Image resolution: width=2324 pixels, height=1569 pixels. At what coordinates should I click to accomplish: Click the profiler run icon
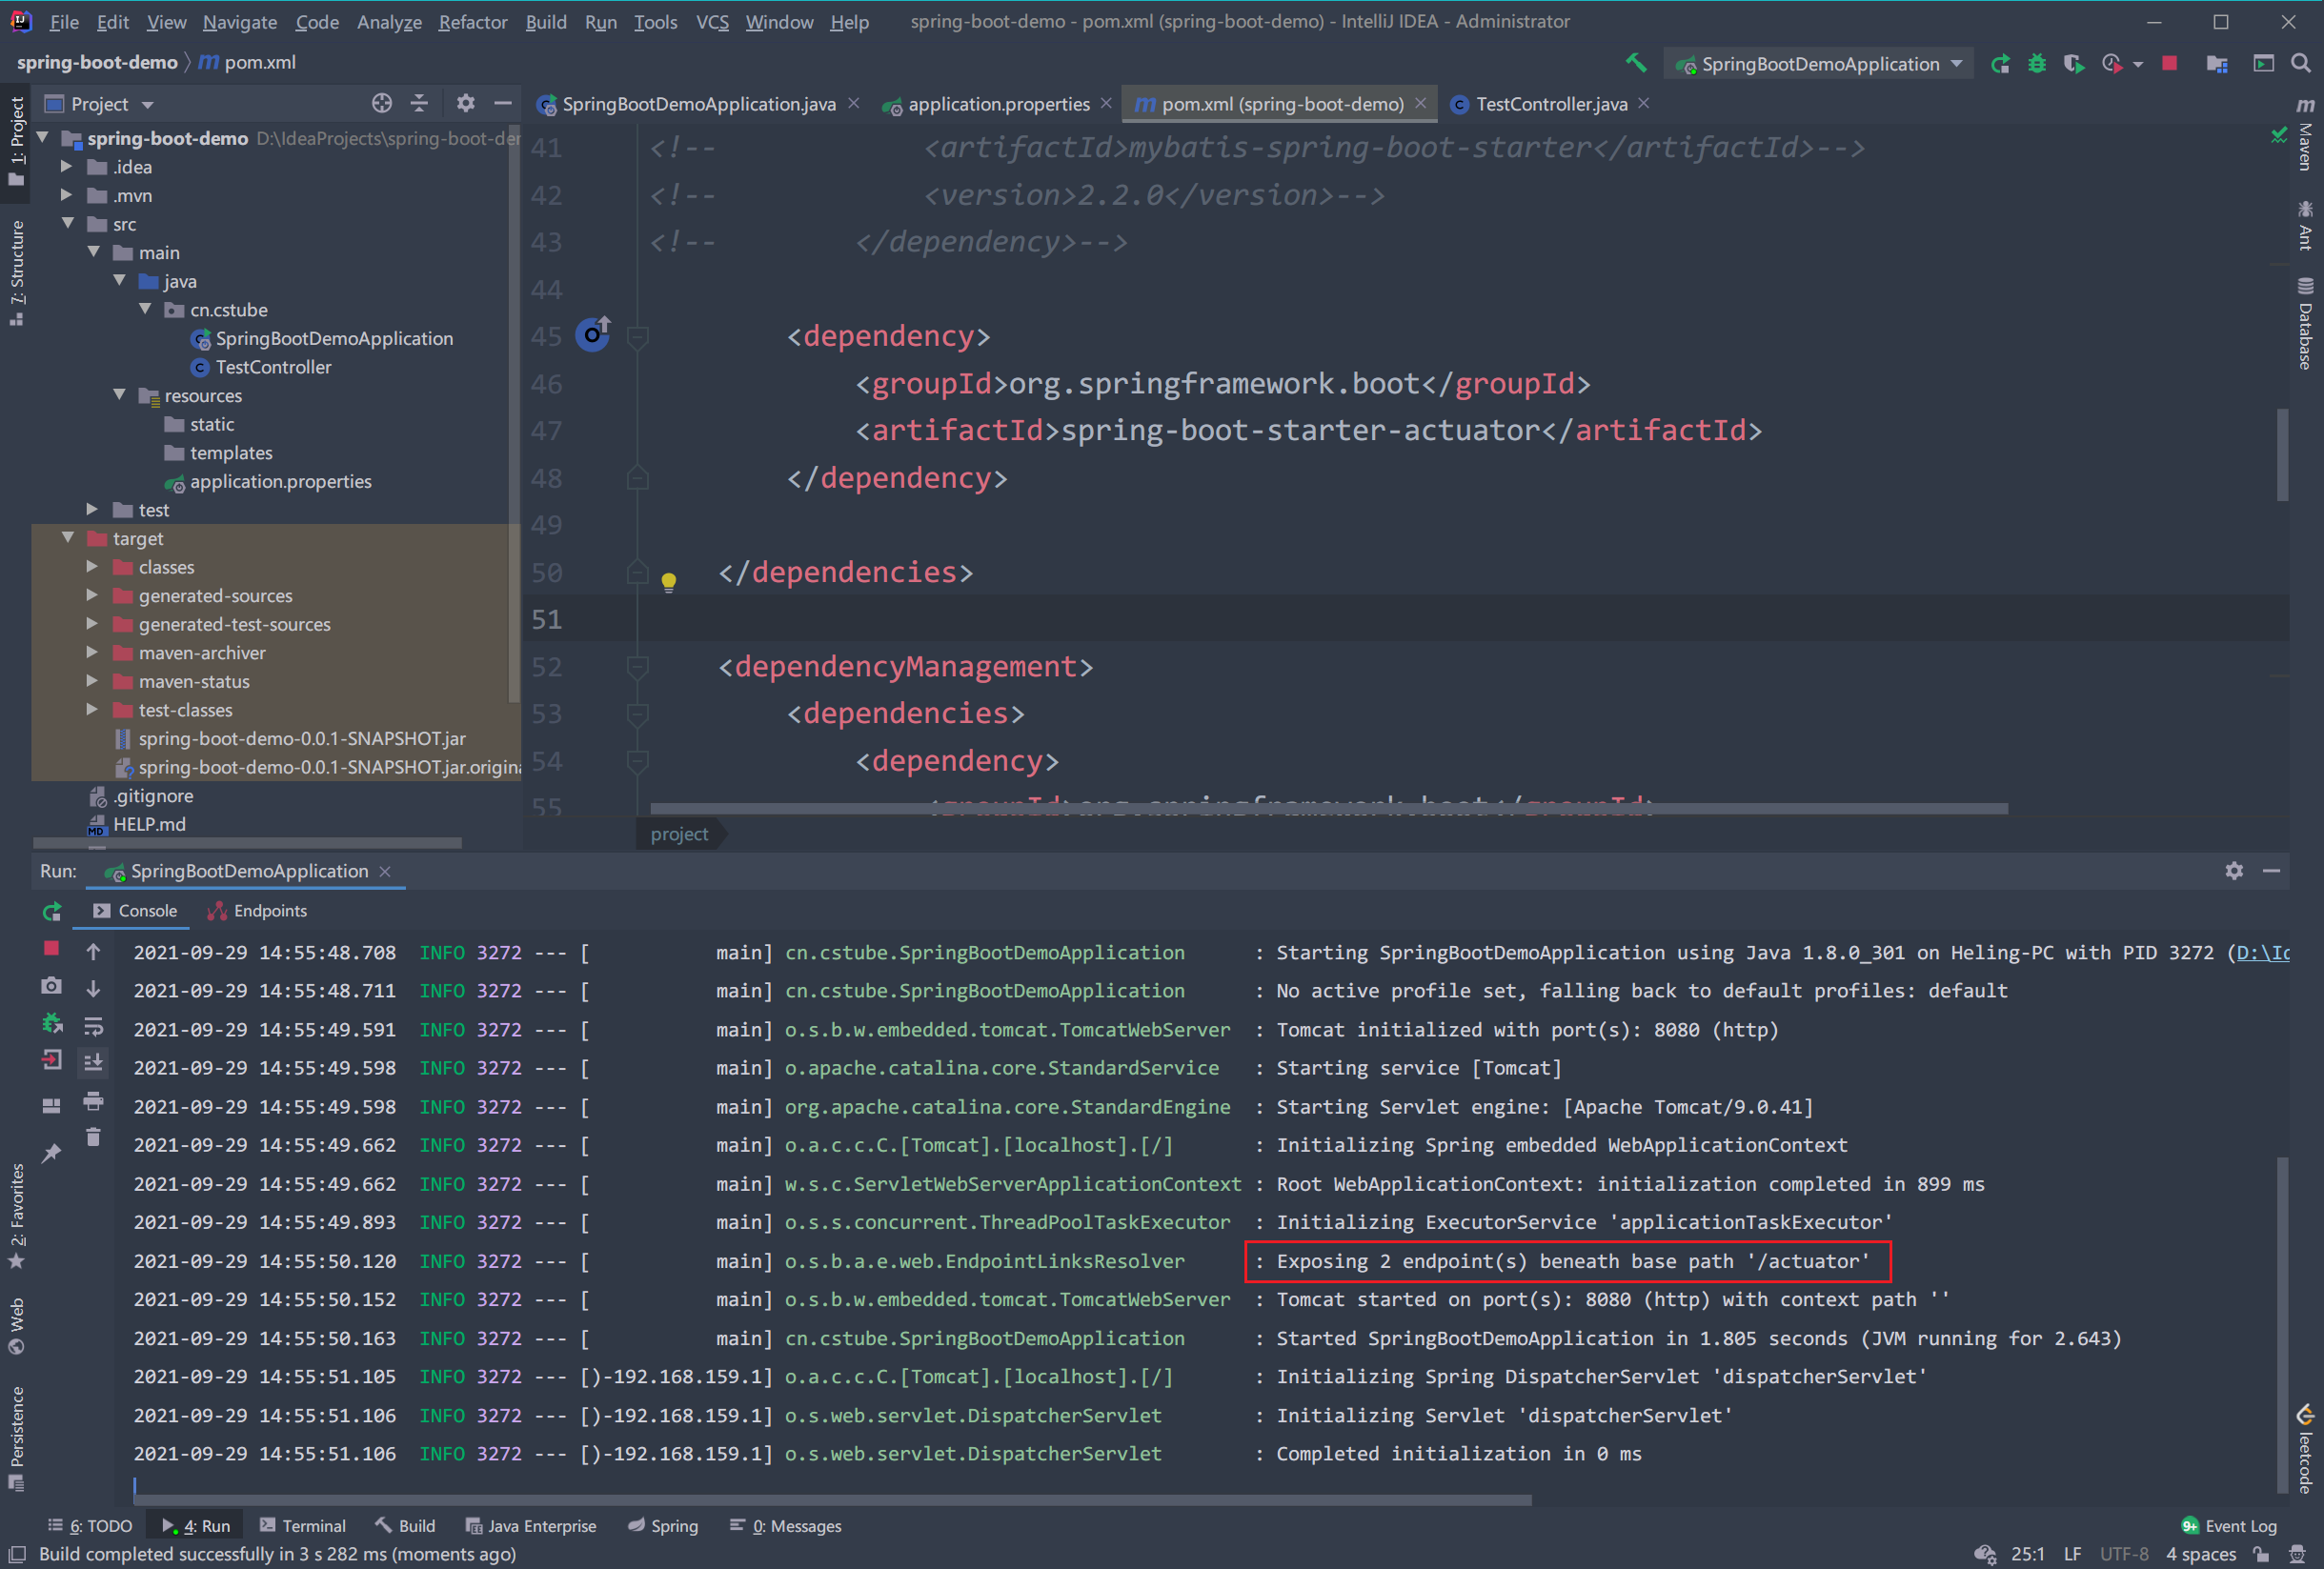(2111, 64)
